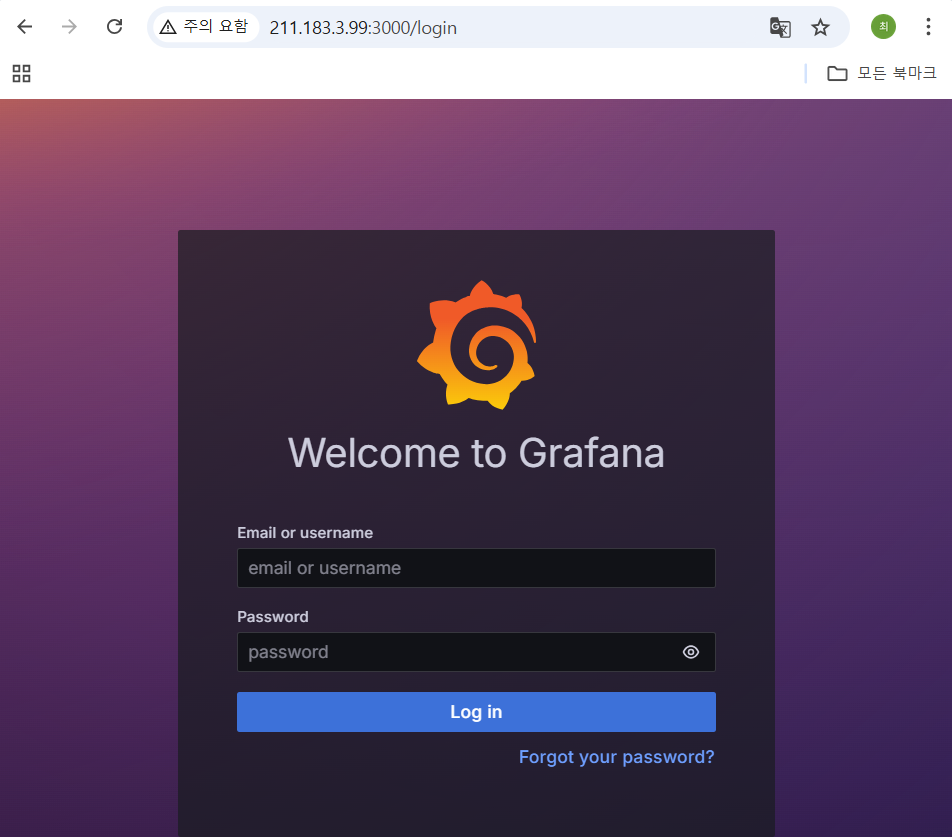Go back with the browser back arrow
Viewport: 952px width, 837px height.
[x=24, y=27]
